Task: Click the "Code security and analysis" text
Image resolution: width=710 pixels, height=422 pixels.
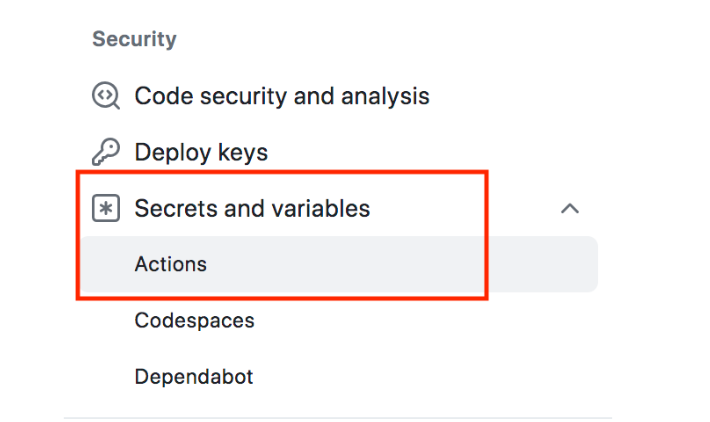Action: pyautogui.click(x=281, y=96)
